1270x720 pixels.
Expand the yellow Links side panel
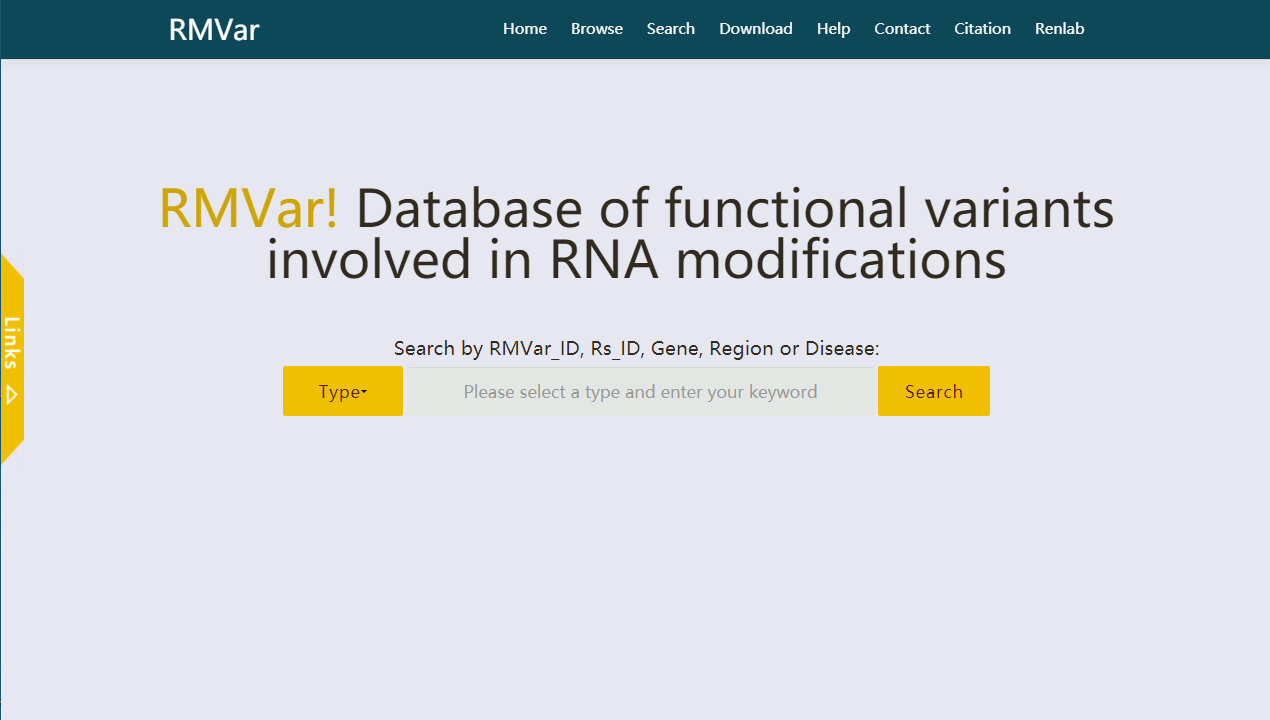click(12, 359)
